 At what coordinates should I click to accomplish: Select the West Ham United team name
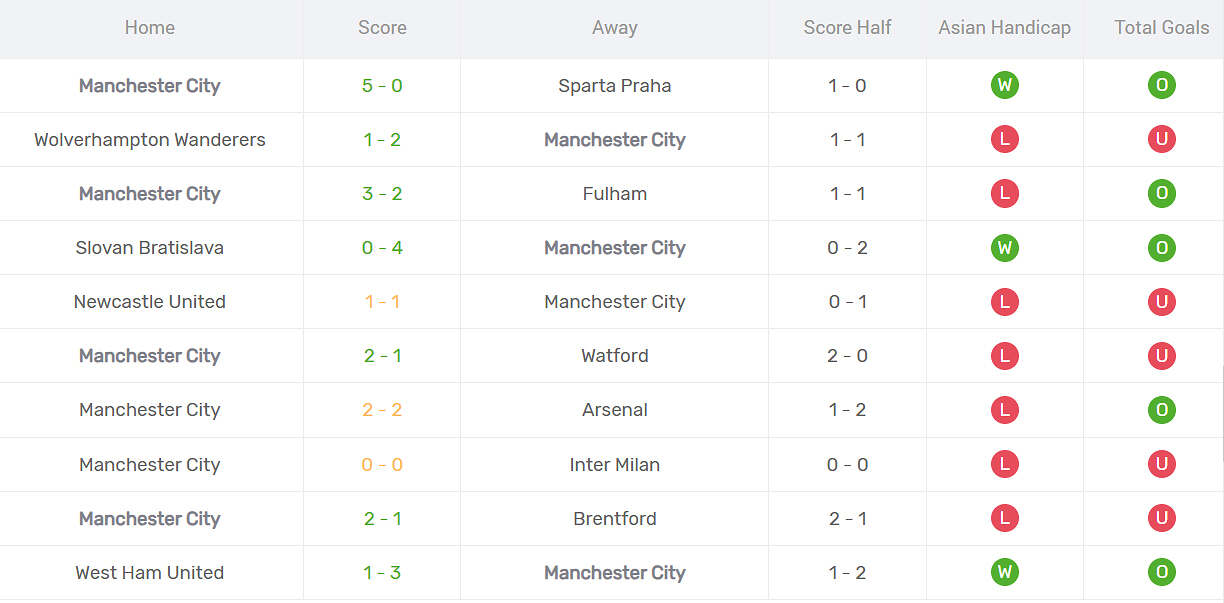pos(150,573)
